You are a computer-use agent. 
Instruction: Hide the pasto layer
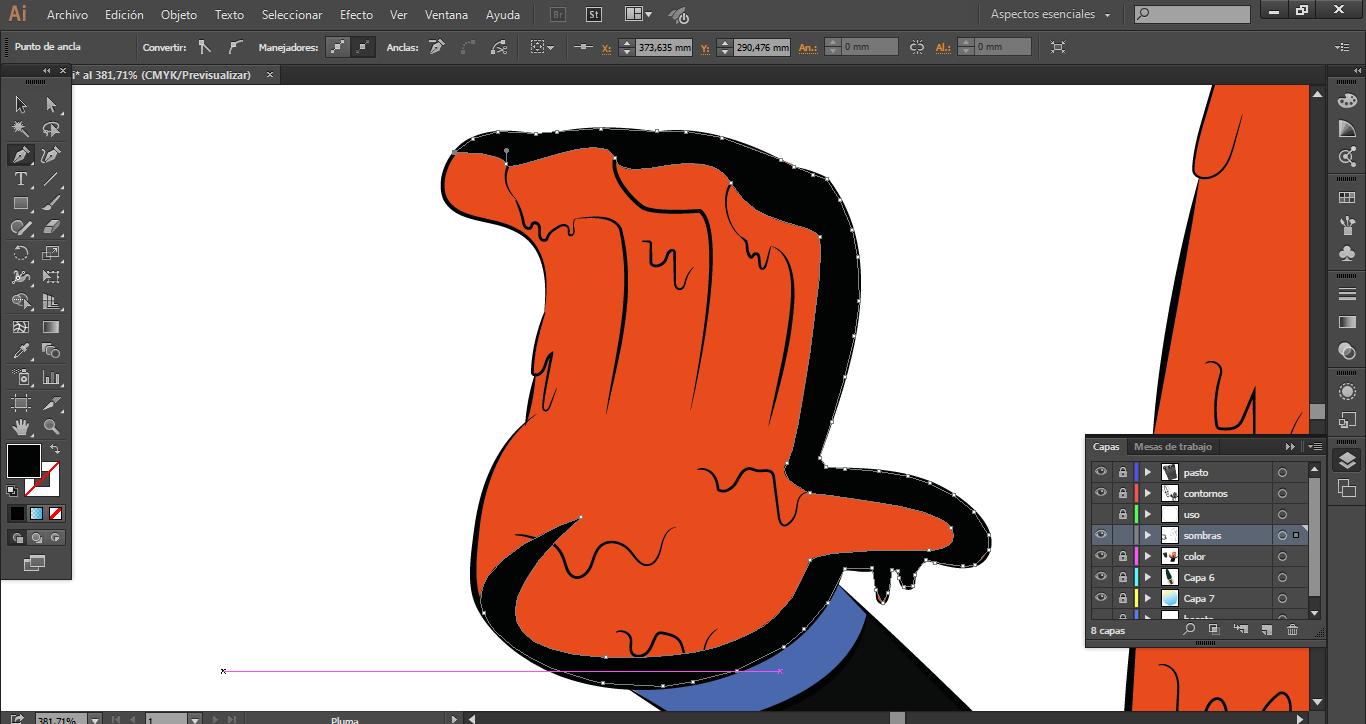[1101, 472]
